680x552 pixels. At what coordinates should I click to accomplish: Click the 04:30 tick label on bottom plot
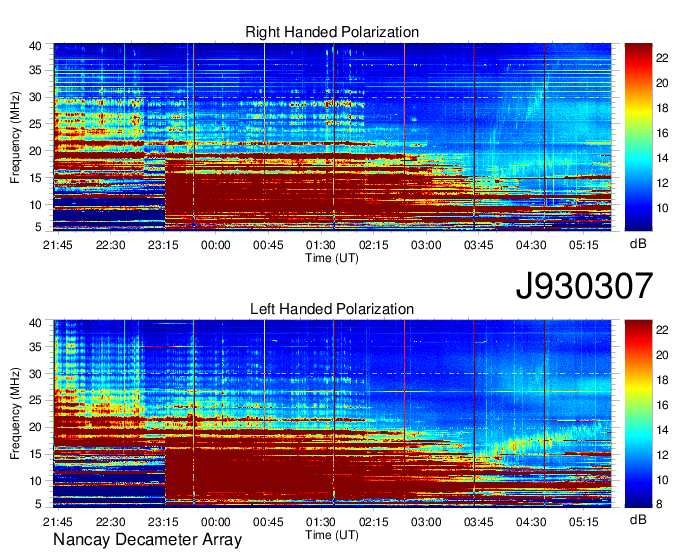click(x=531, y=522)
